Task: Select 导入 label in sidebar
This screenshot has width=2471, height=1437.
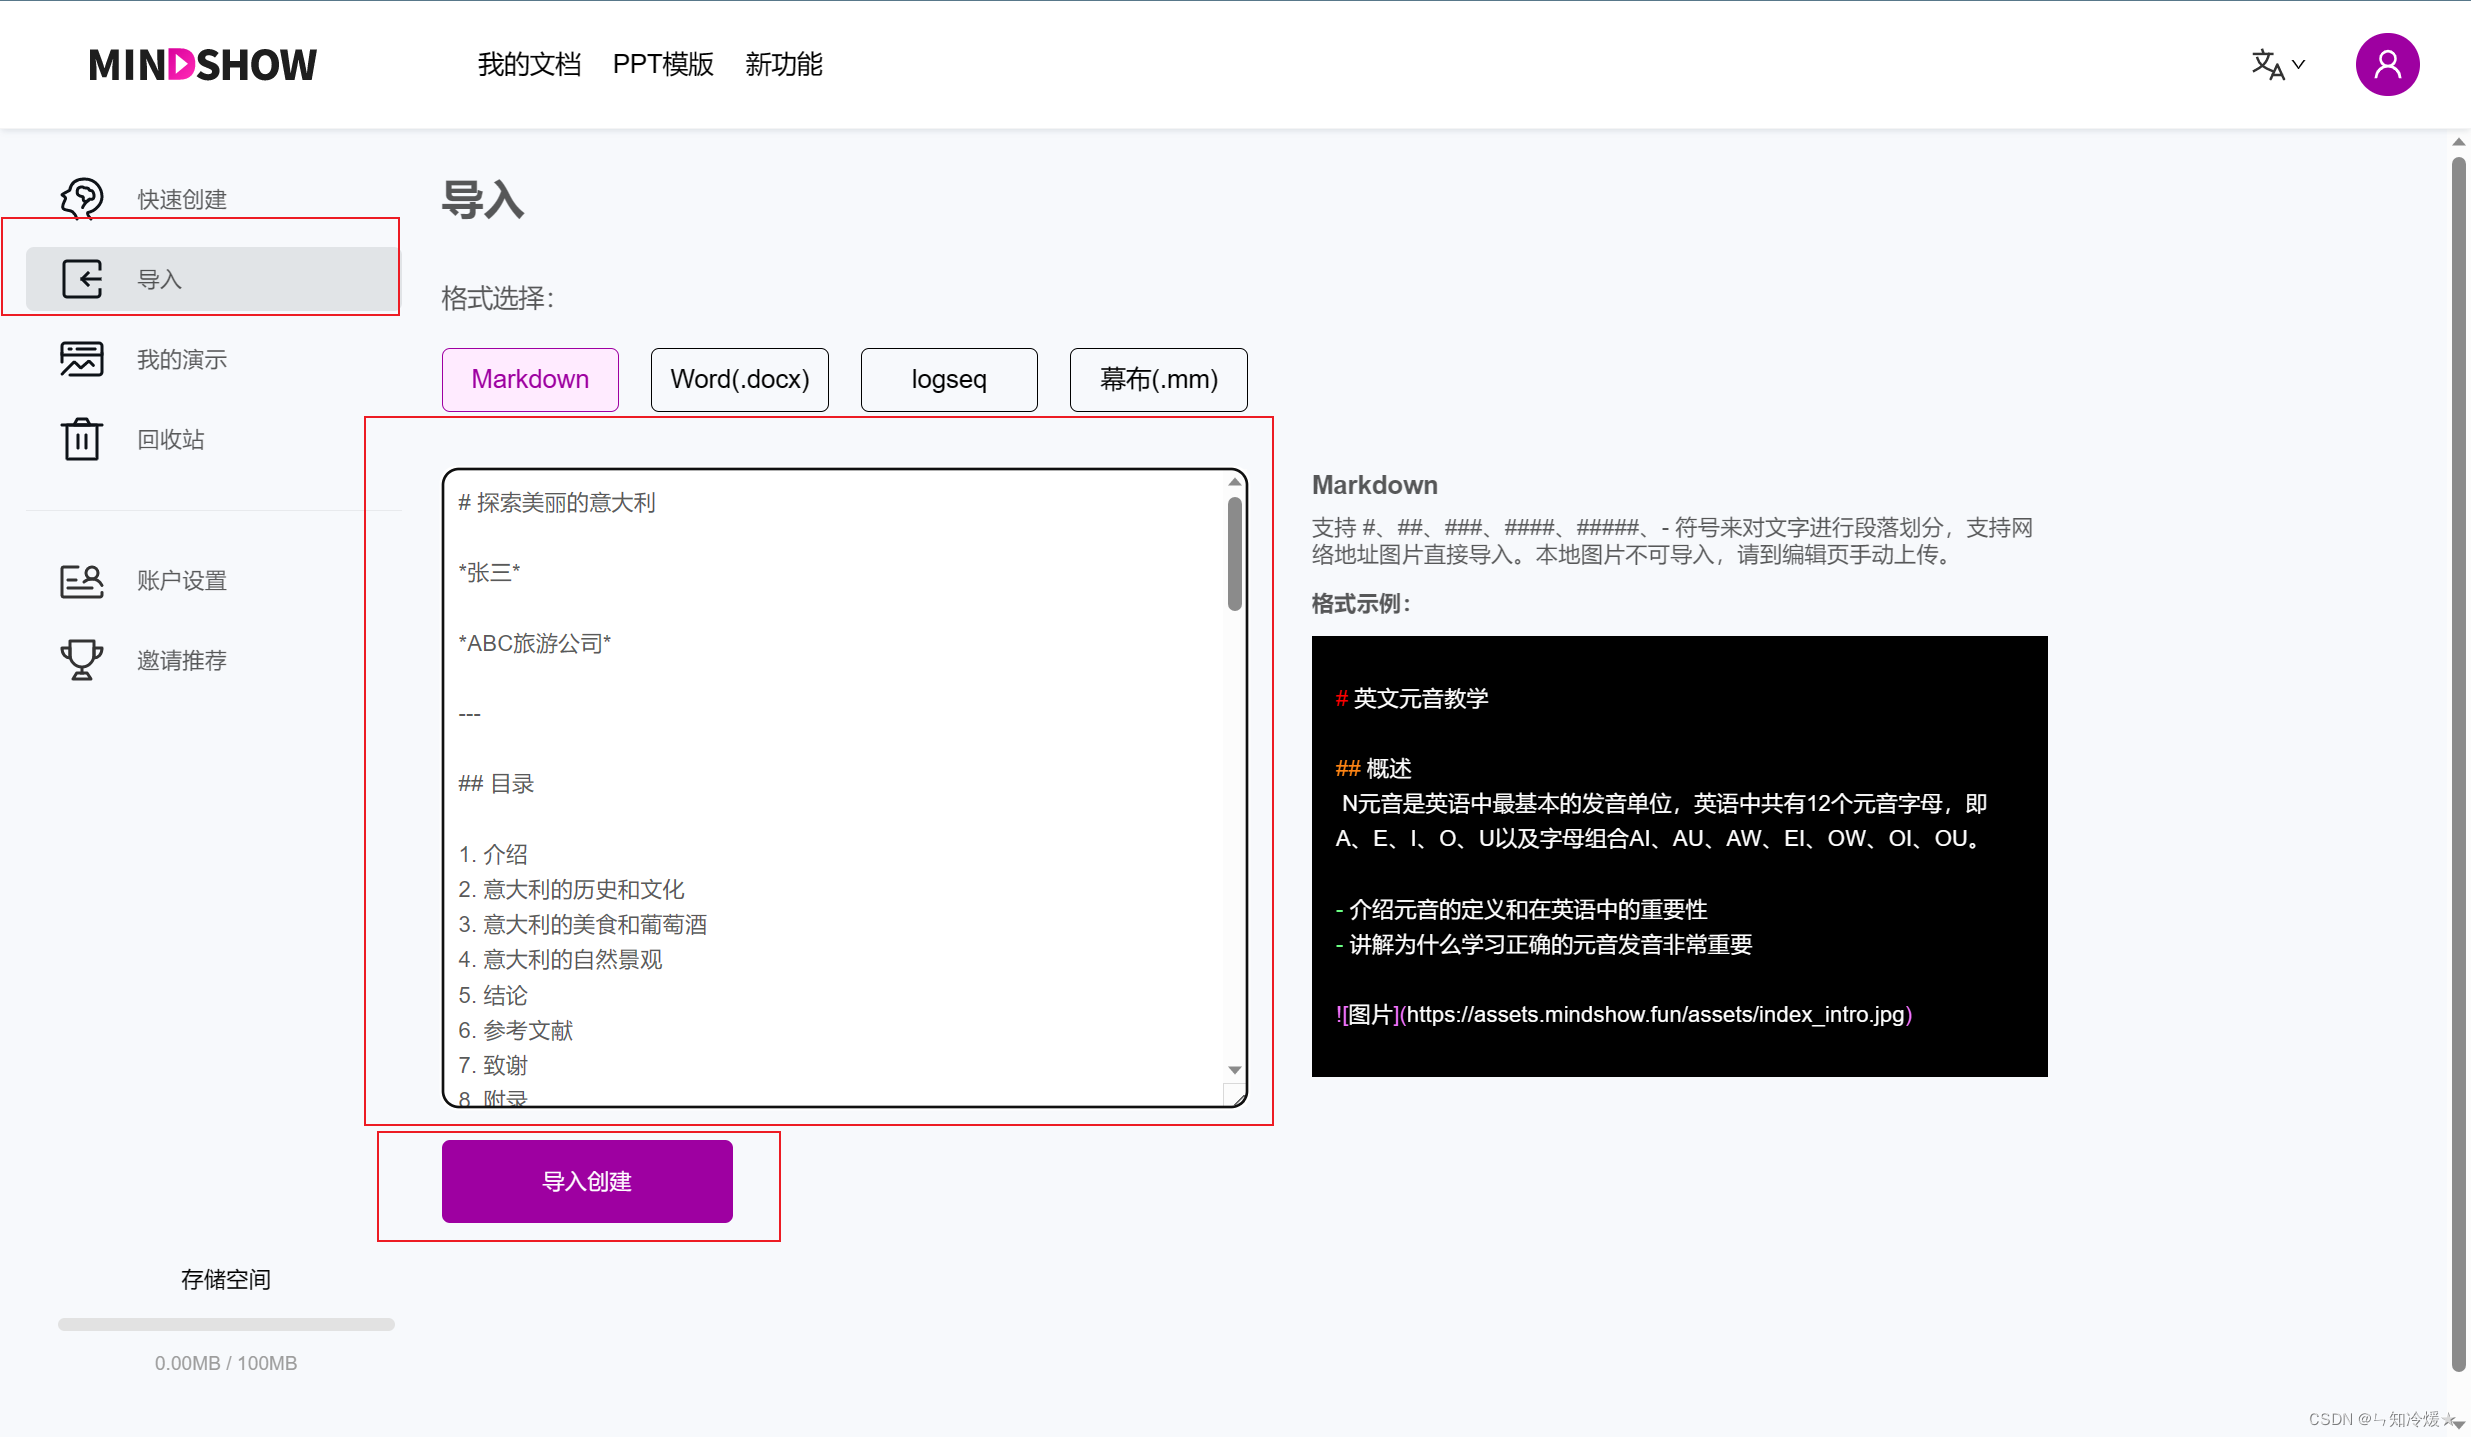Action: 160,279
